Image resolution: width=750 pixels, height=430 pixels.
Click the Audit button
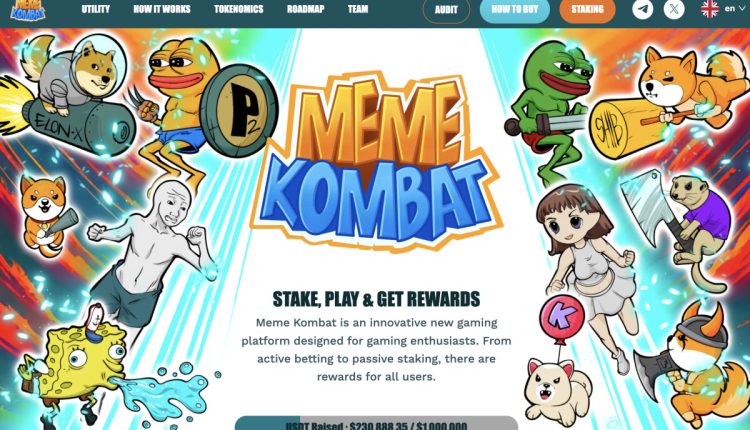tap(446, 10)
